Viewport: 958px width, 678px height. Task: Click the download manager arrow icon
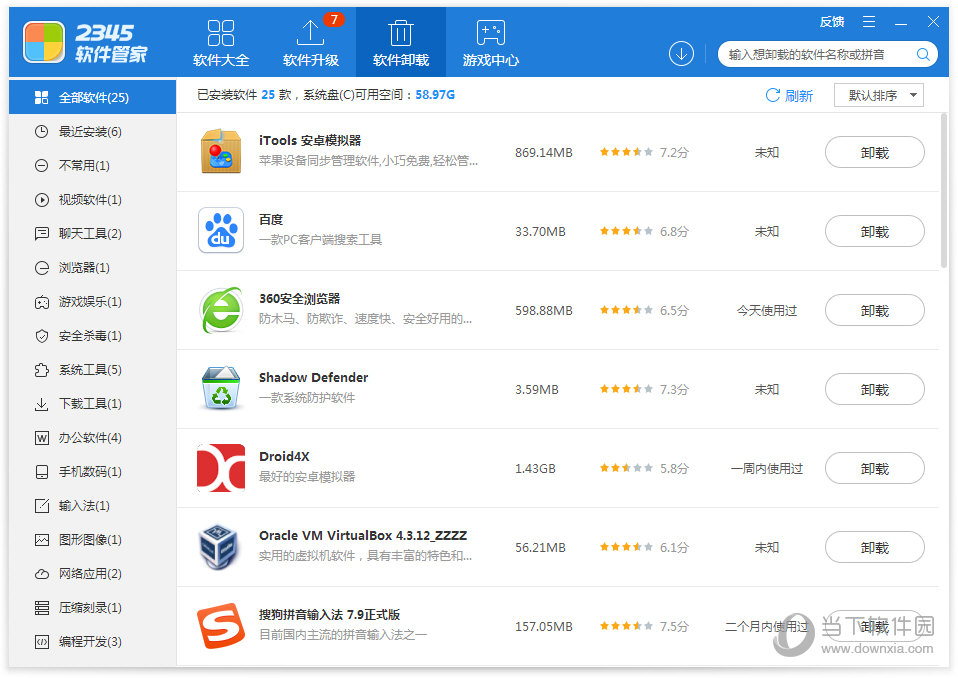pyautogui.click(x=681, y=54)
